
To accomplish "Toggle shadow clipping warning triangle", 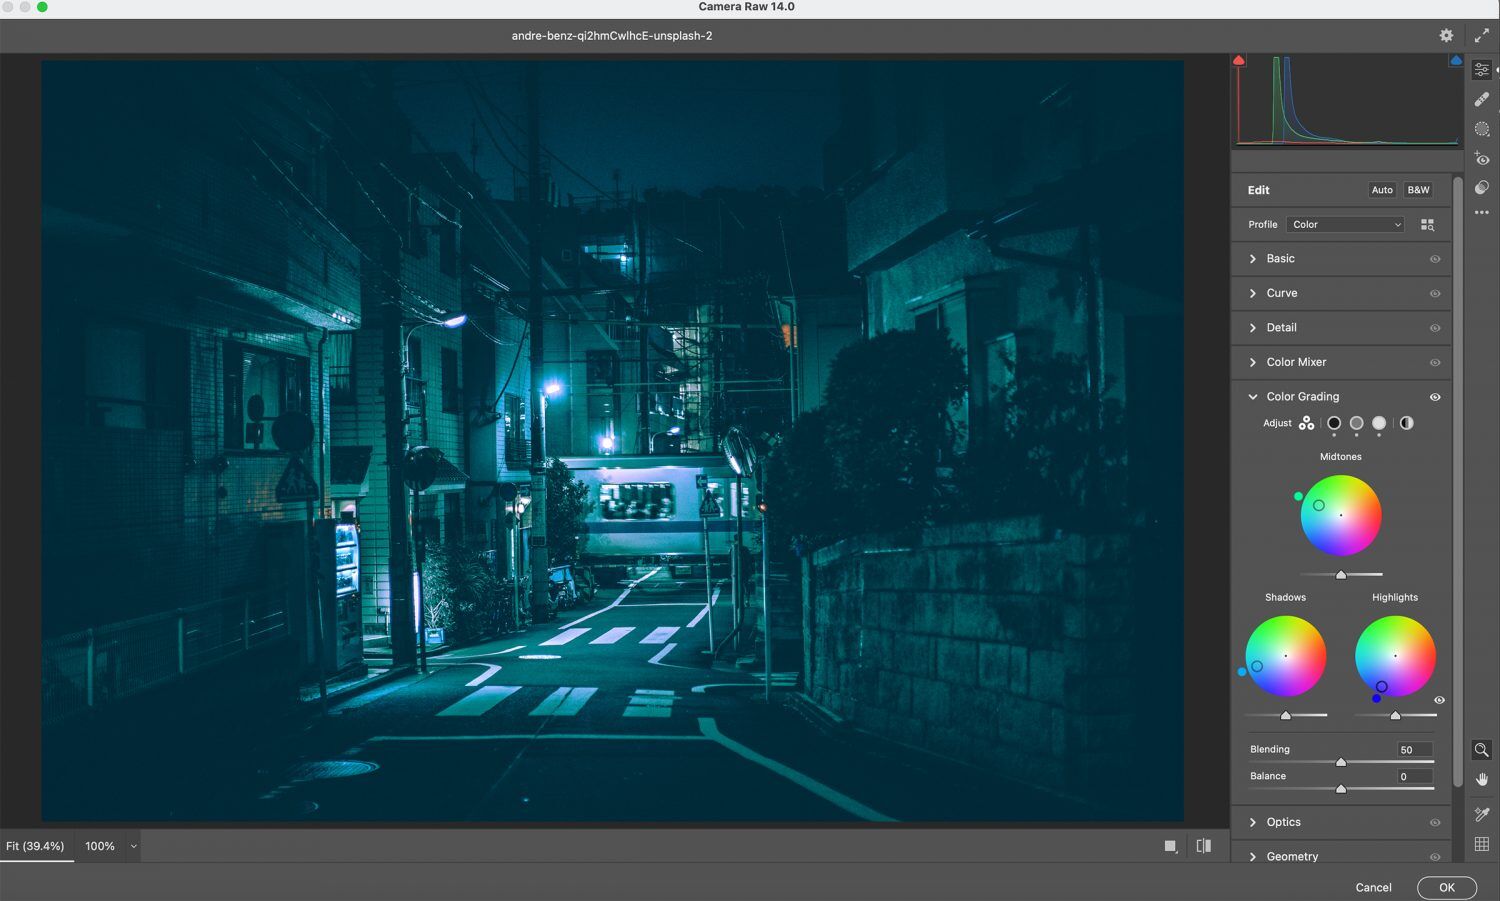I will tap(1239, 61).
